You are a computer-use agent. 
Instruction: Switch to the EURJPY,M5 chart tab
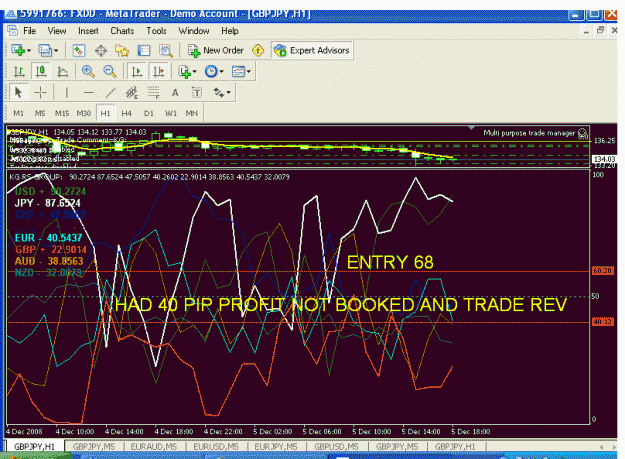276,447
